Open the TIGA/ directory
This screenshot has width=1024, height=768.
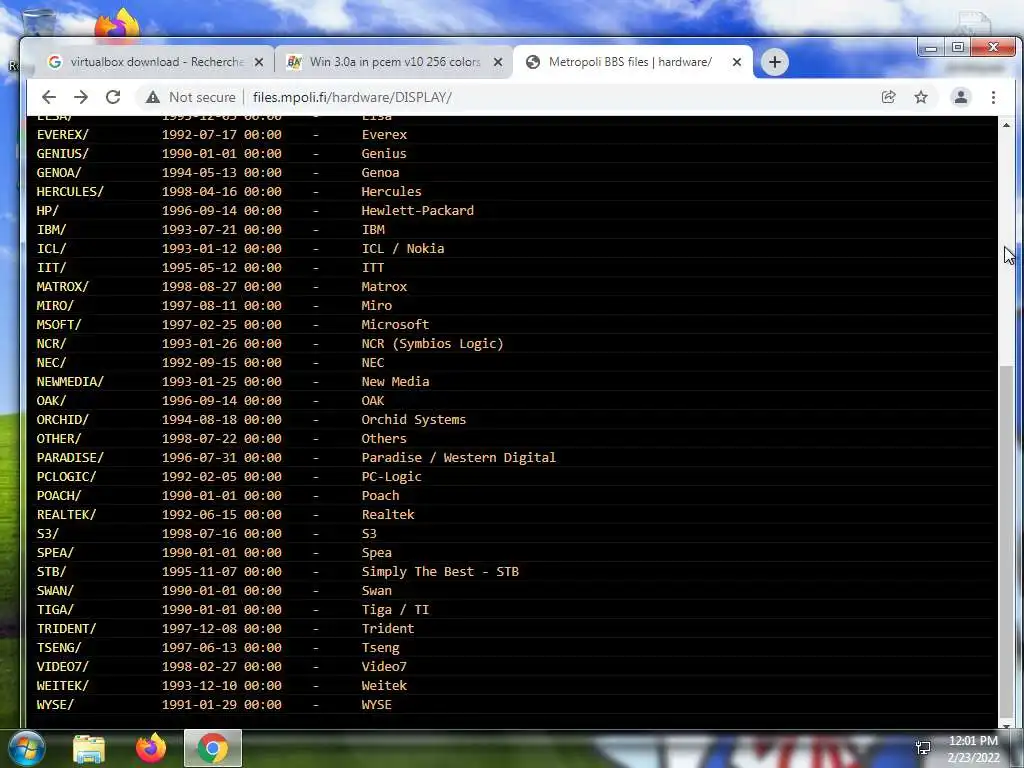coord(55,609)
